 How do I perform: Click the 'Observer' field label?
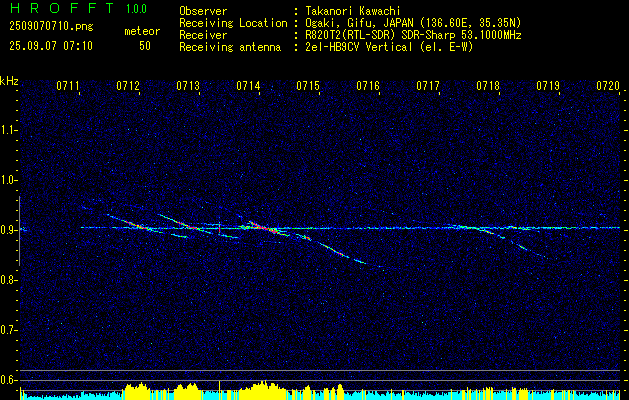[203, 11]
